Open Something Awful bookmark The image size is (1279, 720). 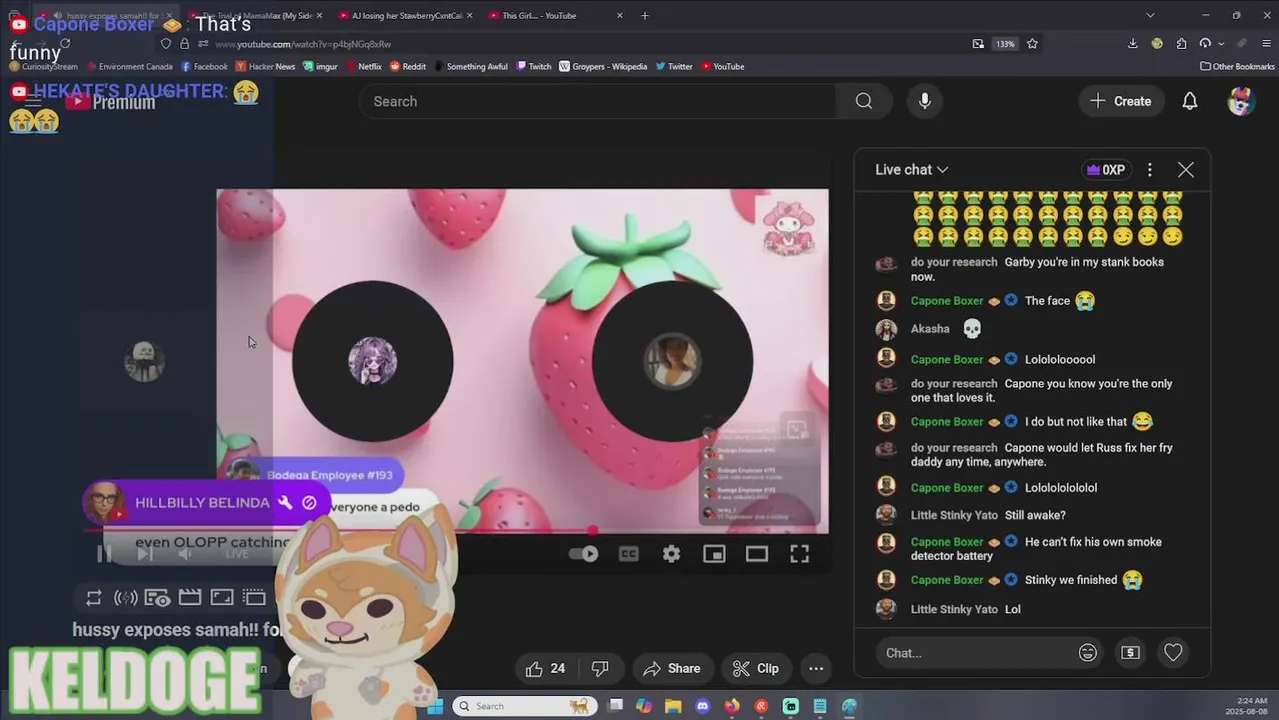[470, 67]
